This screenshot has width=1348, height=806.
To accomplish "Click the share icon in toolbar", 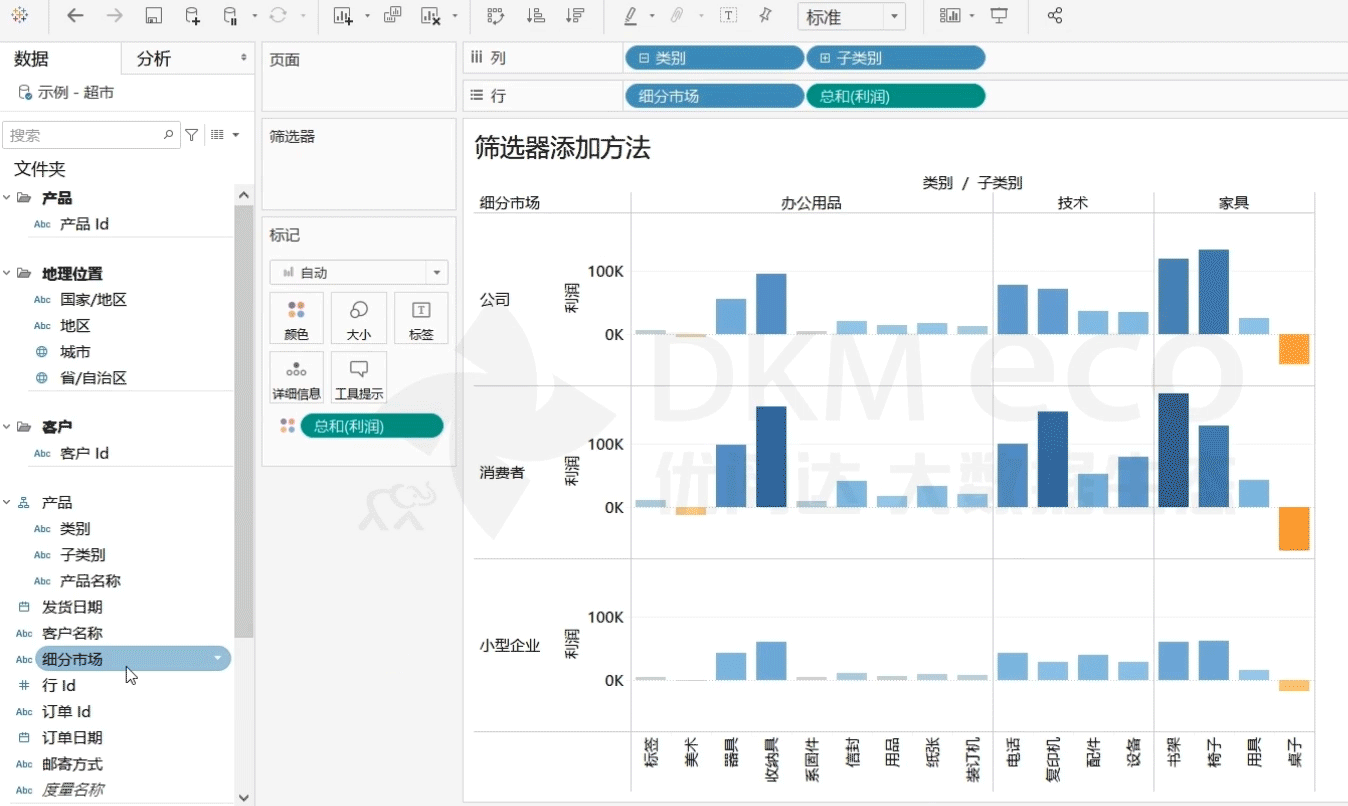I will click(x=1054, y=16).
